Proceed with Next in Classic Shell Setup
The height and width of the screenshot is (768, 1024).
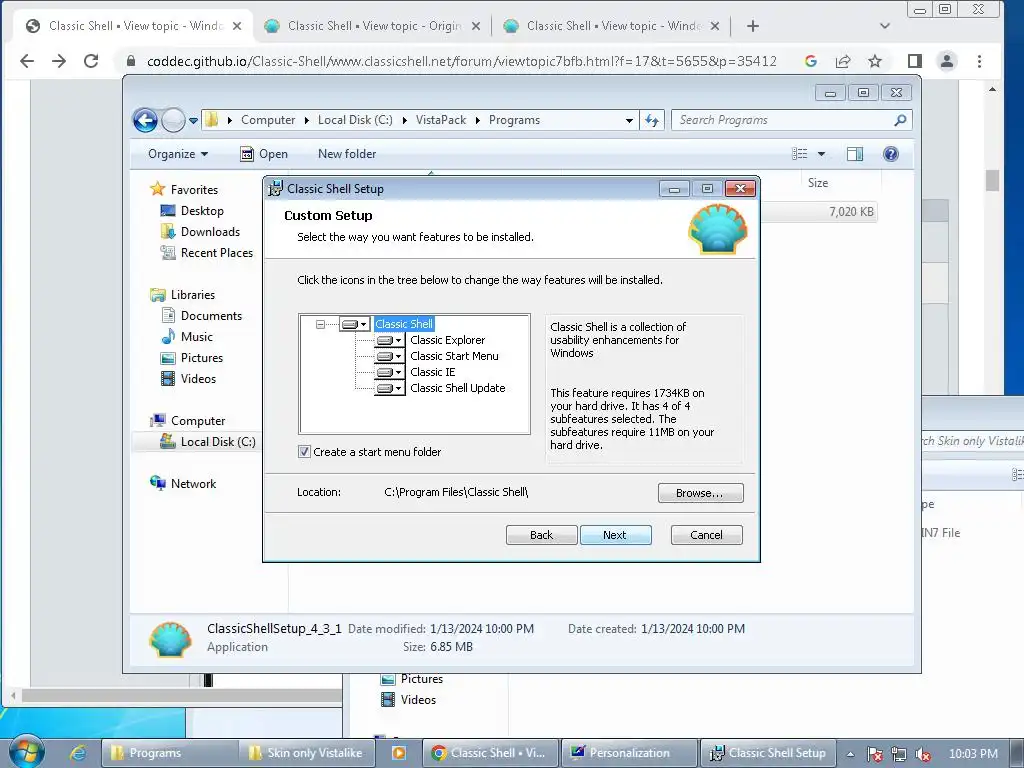click(615, 535)
